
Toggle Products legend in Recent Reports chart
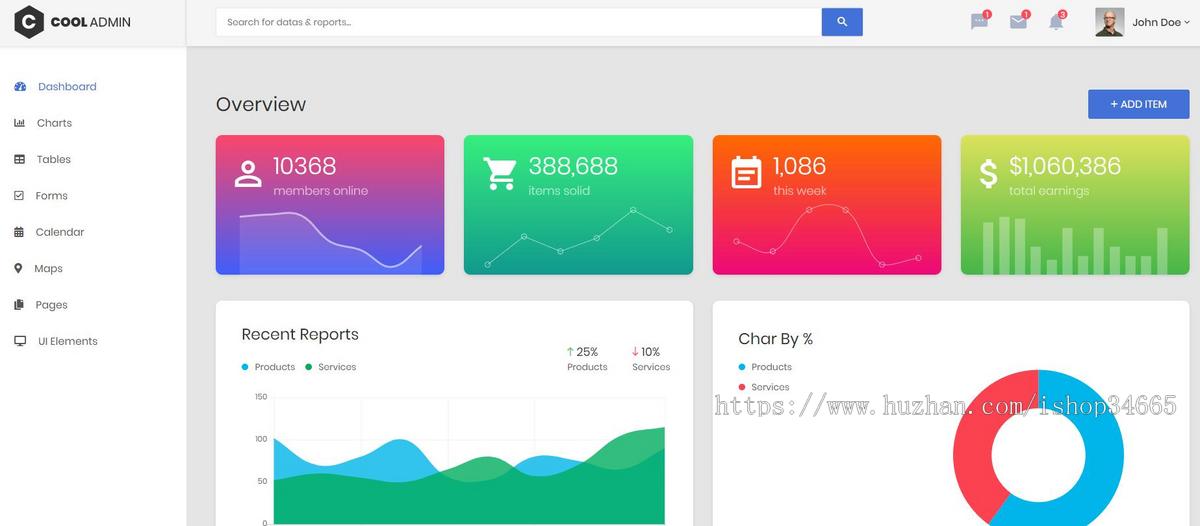point(268,367)
